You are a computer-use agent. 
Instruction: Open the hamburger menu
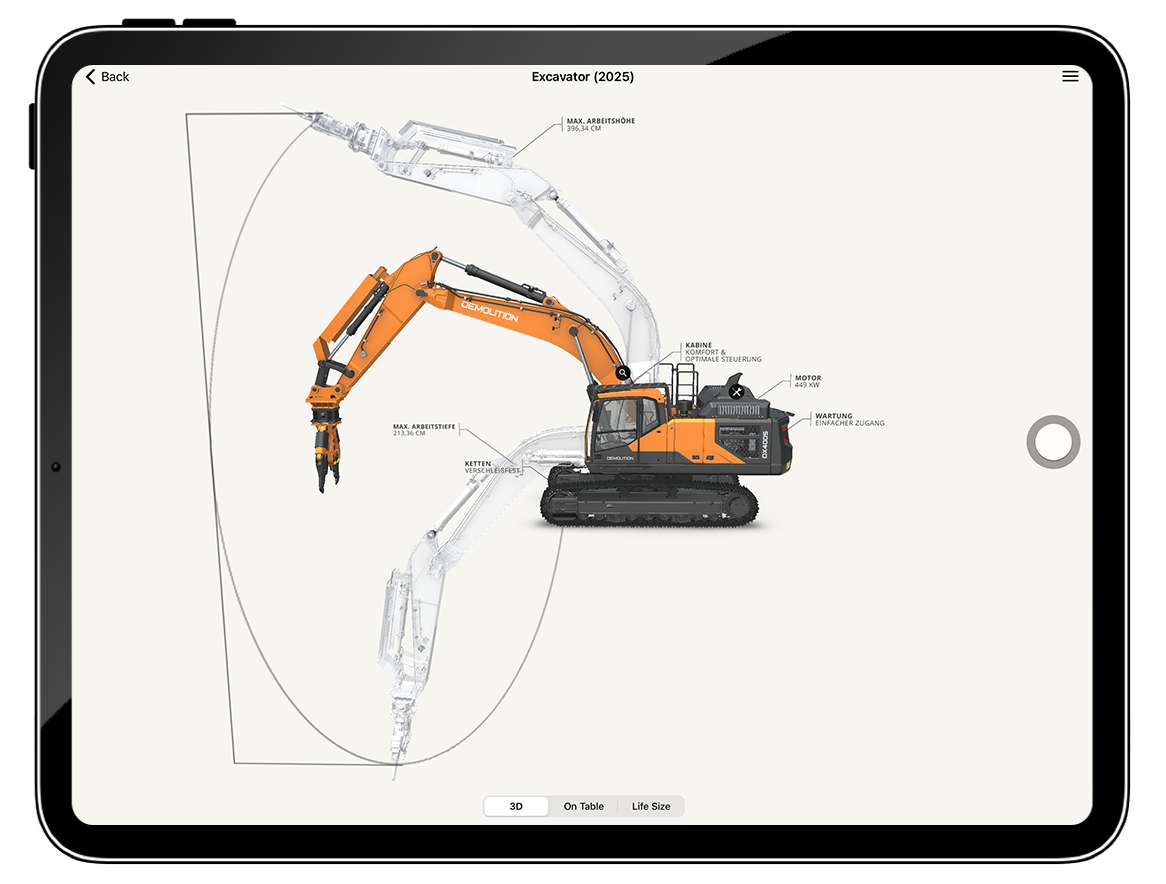pyautogui.click(x=1070, y=77)
